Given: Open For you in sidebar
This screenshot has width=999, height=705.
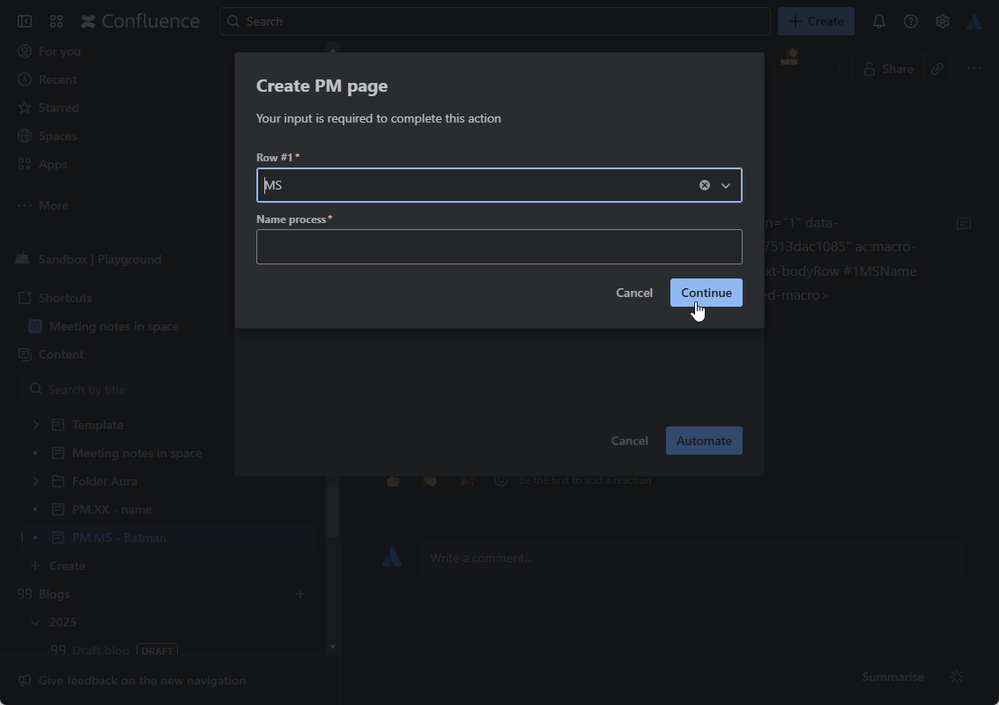Looking at the screenshot, I should tap(59, 52).
